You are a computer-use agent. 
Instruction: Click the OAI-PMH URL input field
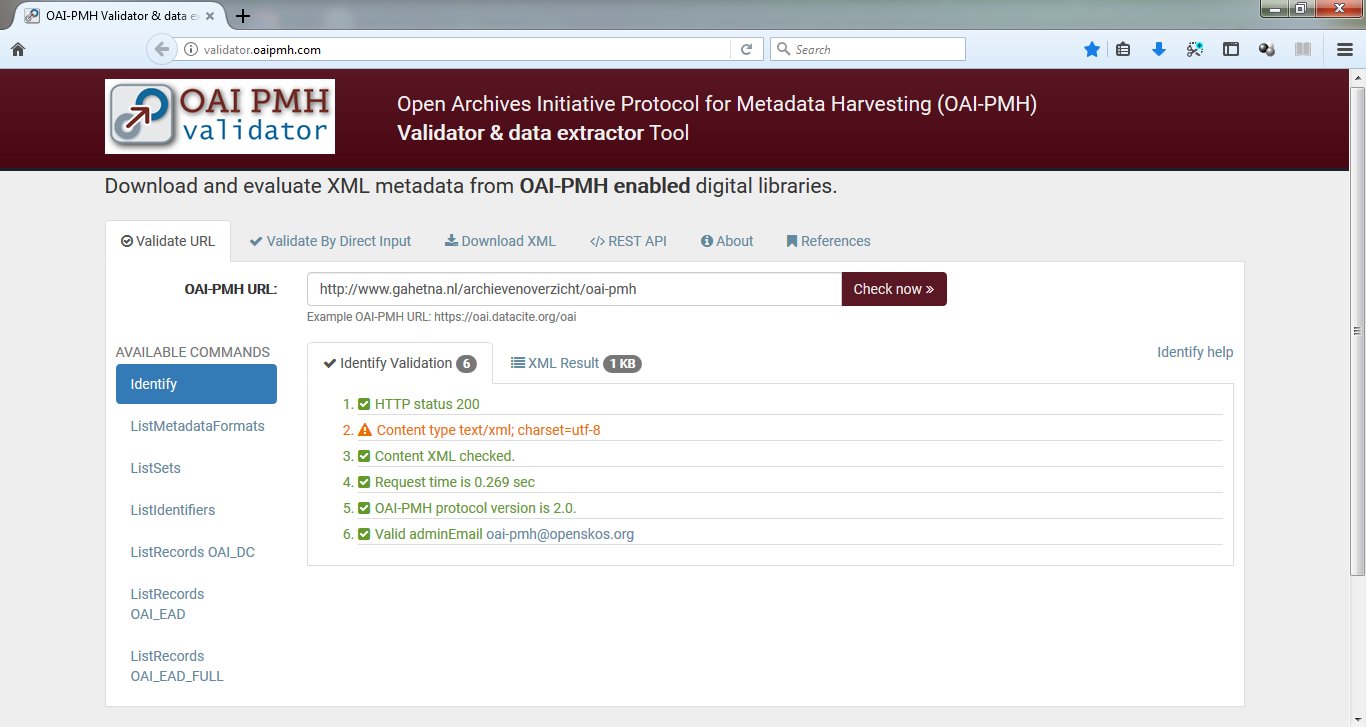pyautogui.click(x=574, y=289)
